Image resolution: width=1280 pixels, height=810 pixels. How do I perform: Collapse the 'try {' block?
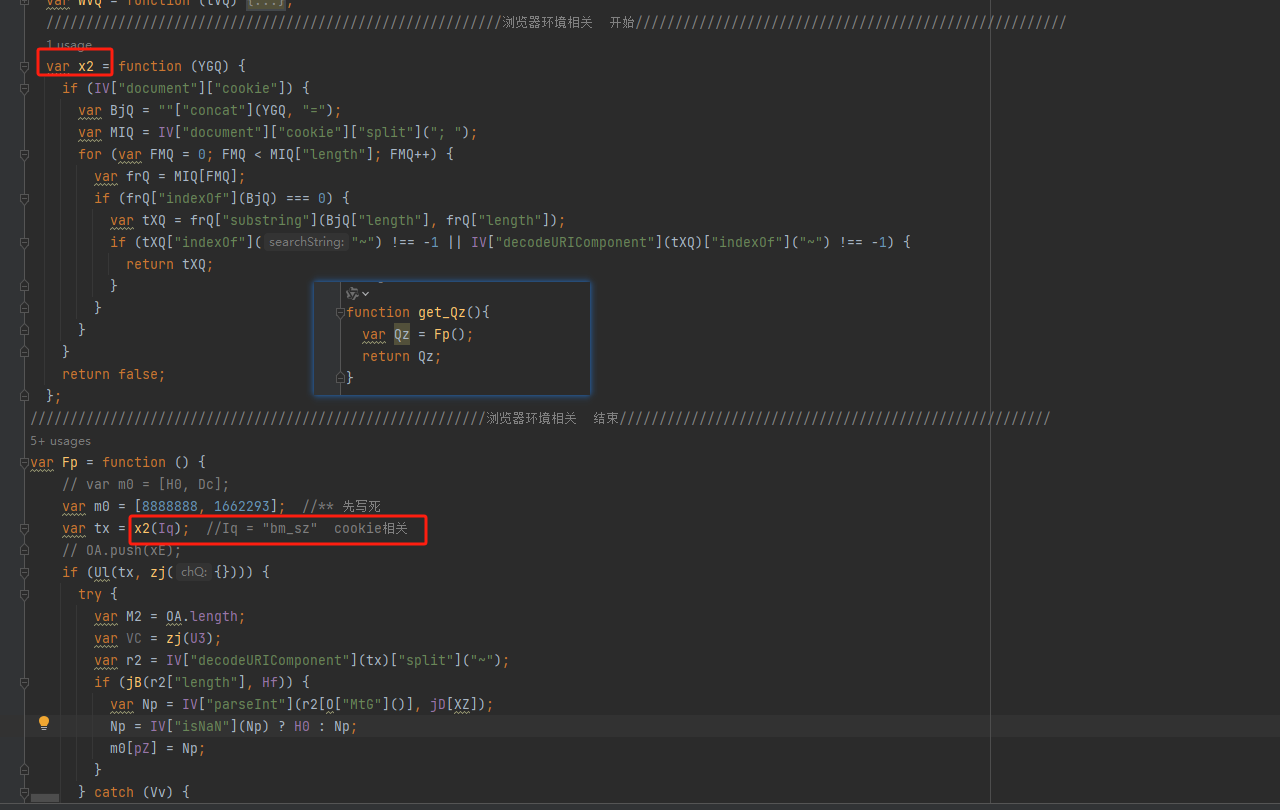[23, 594]
